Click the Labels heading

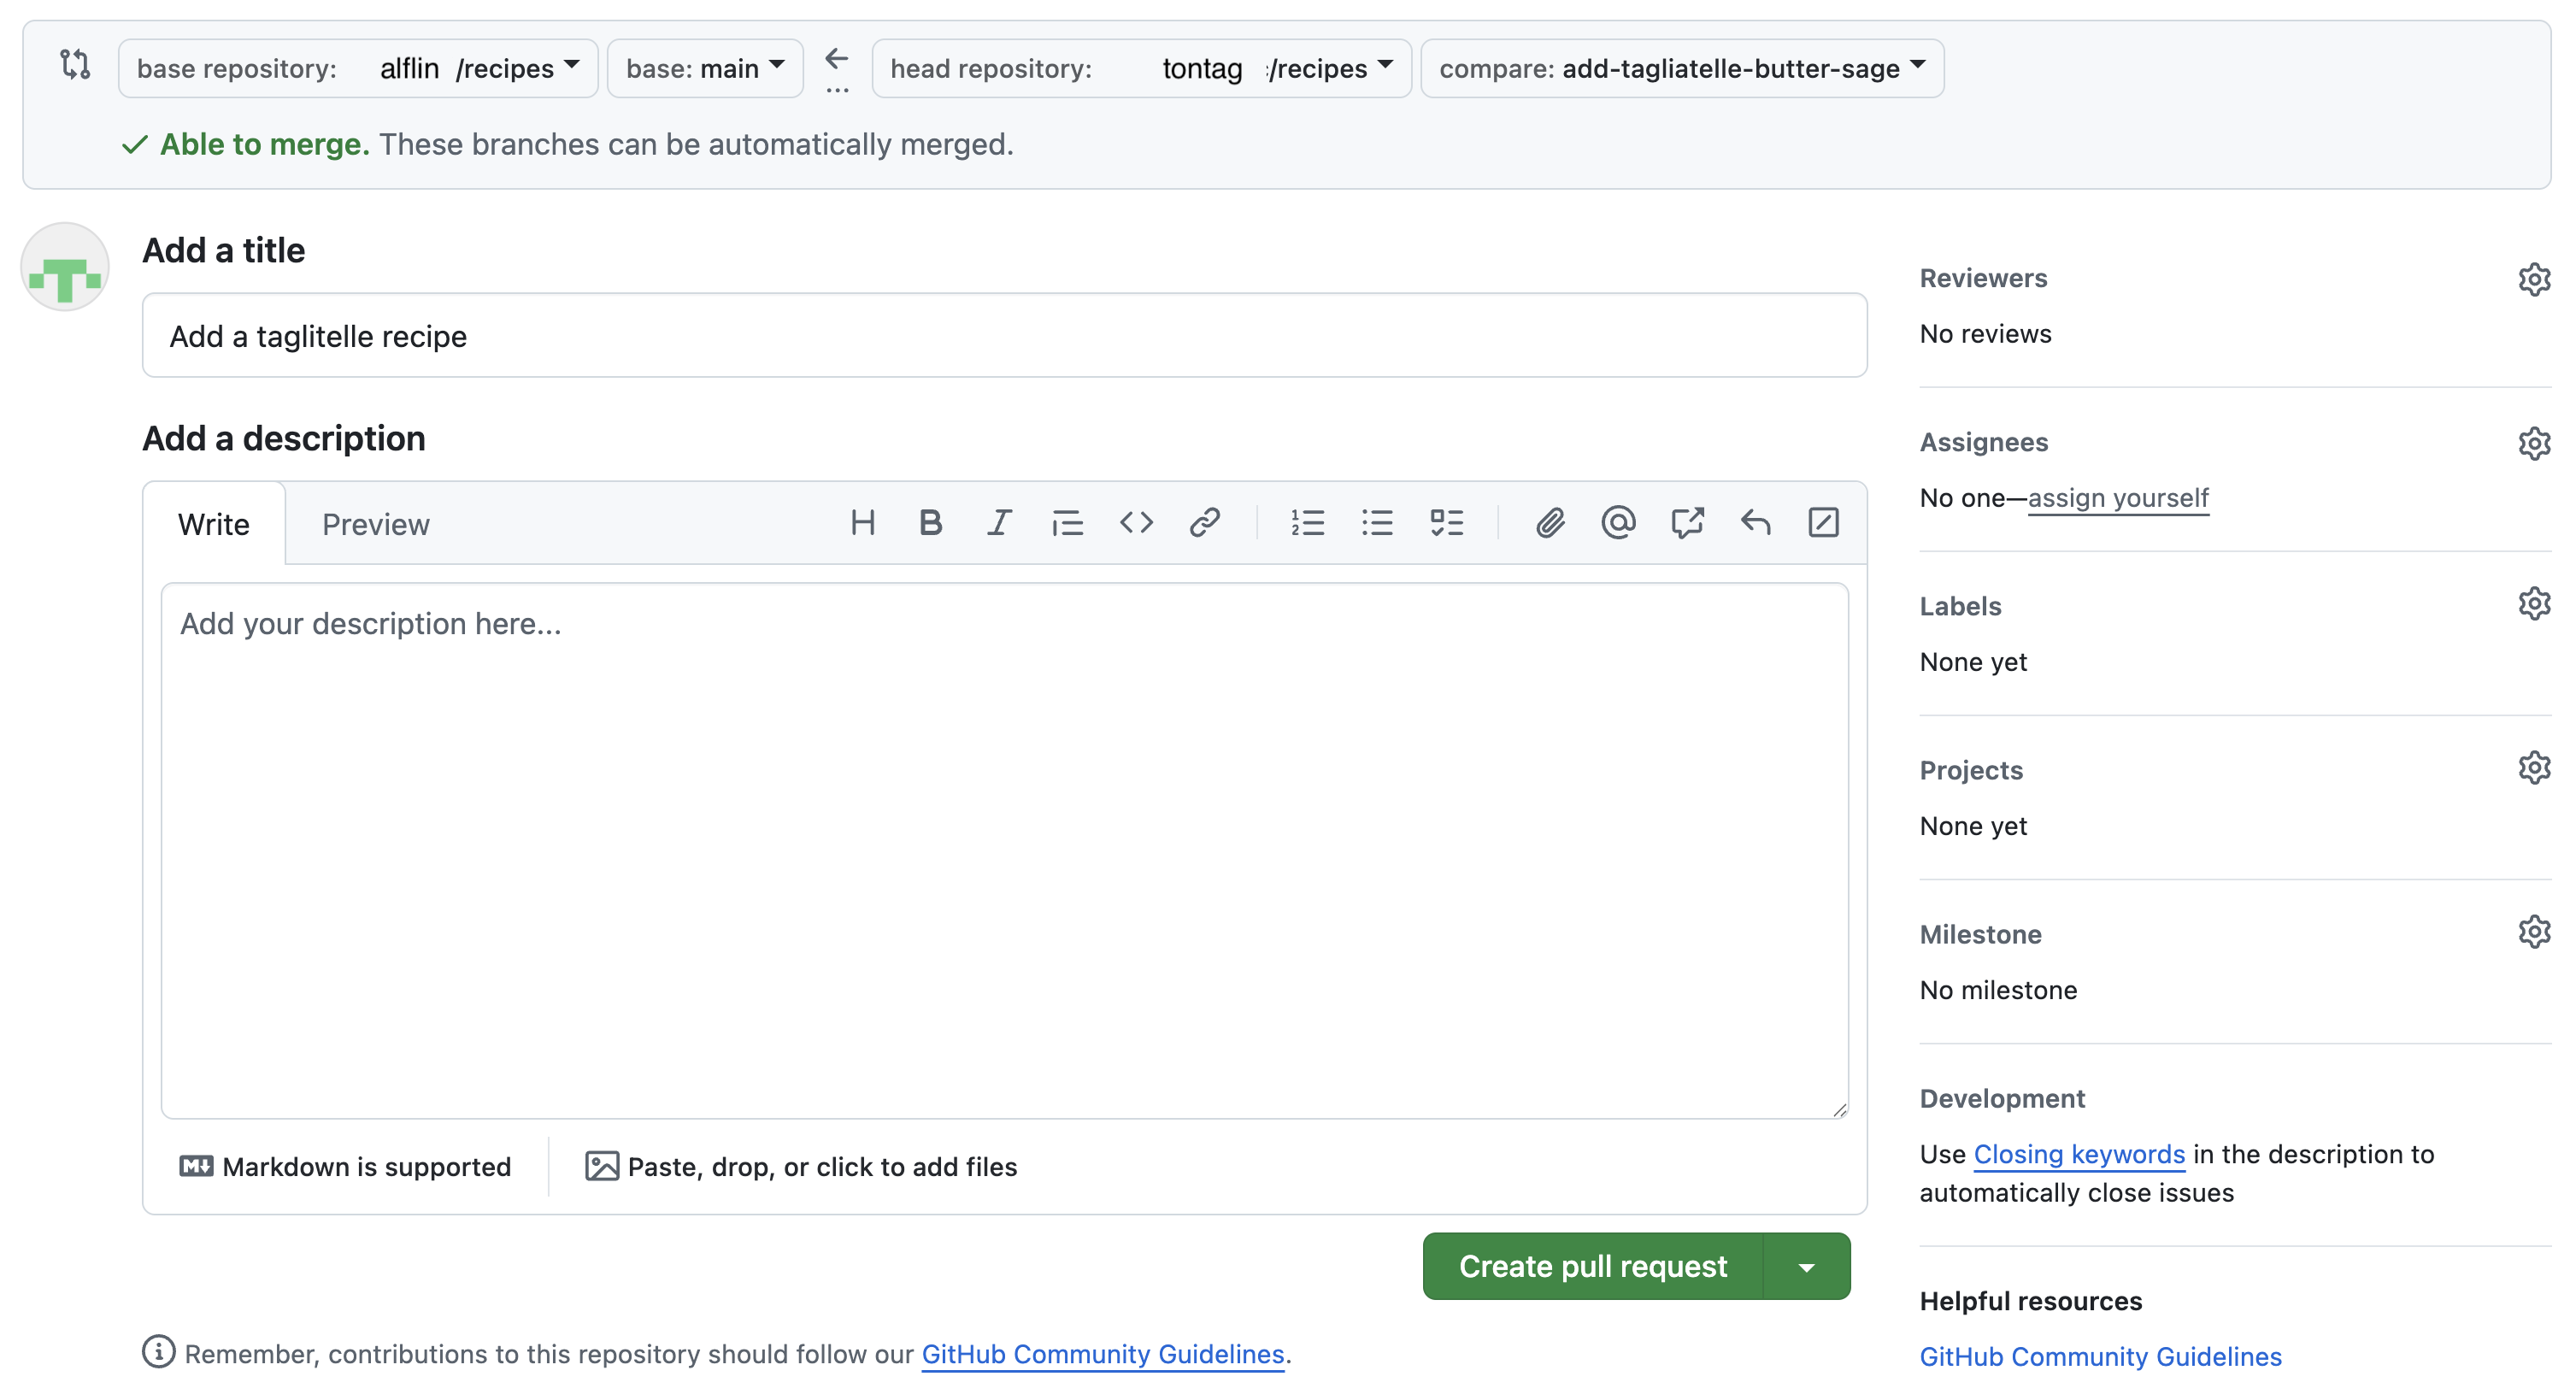pyautogui.click(x=1960, y=606)
